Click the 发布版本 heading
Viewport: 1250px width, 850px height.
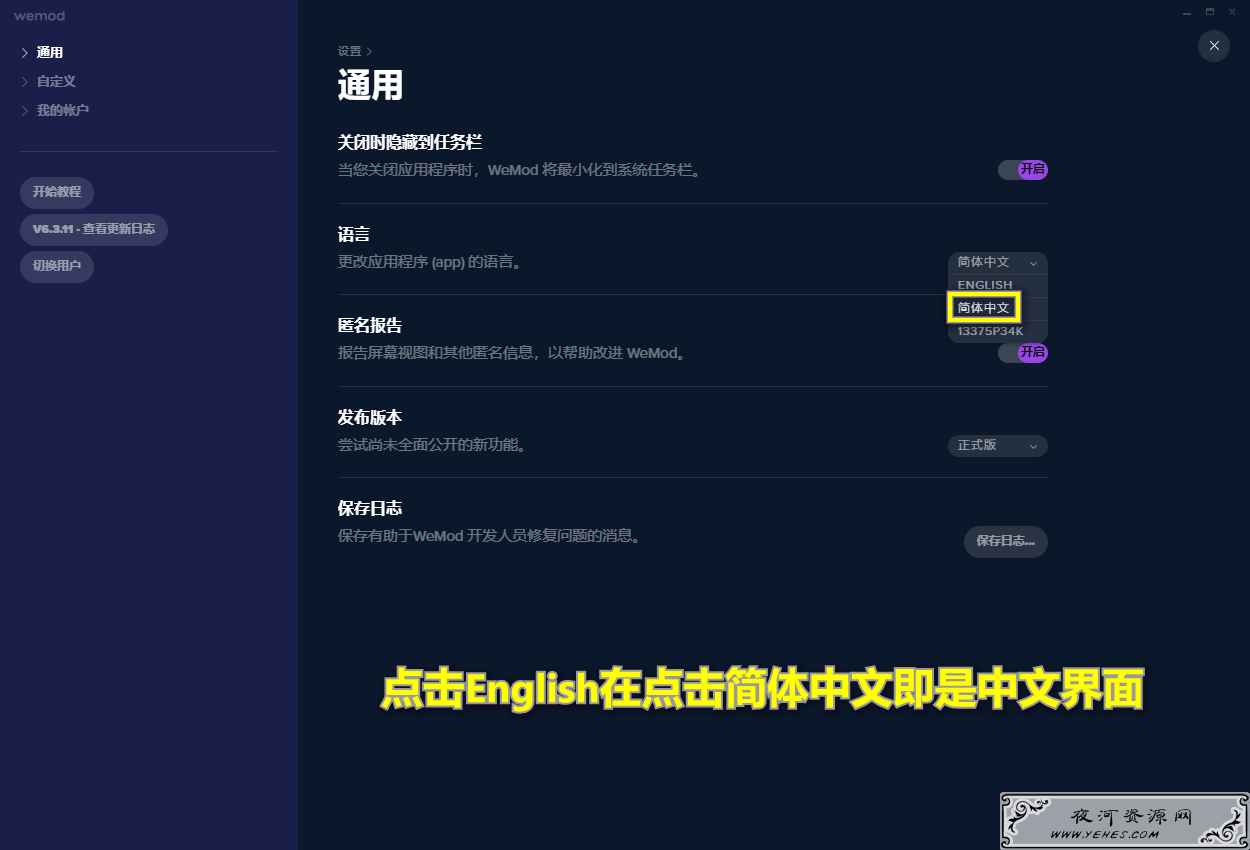(370, 417)
